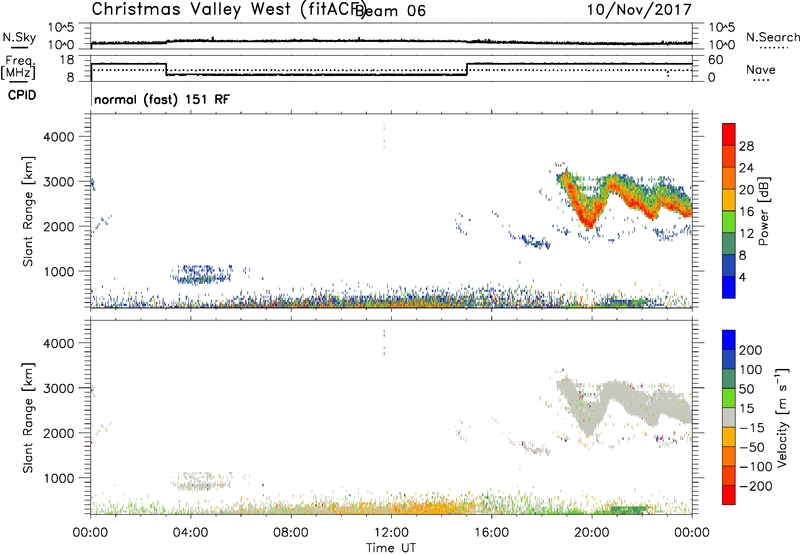Image resolution: width=800 pixels, height=554 pixels.
Task: Click the "-15" label on velocity colorbar
Action: pyautogui.click(x=752, y=428)
